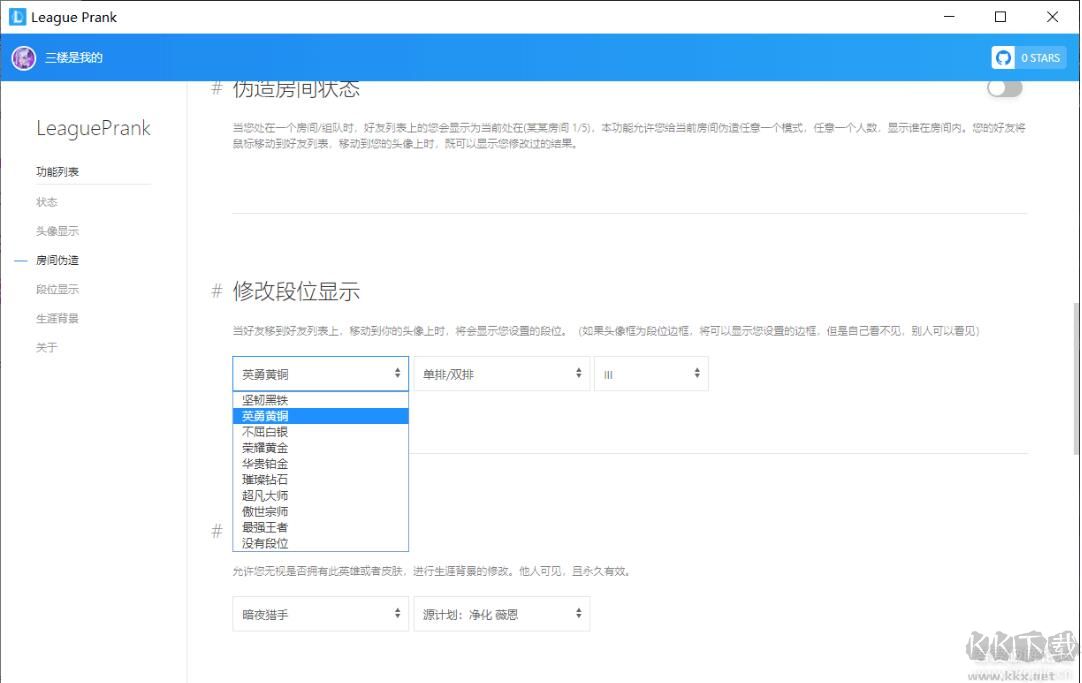Click the user avatar next to 三楼是我的
The height and width of the screenshot is (683, 1082).
[x=22, y=57]
